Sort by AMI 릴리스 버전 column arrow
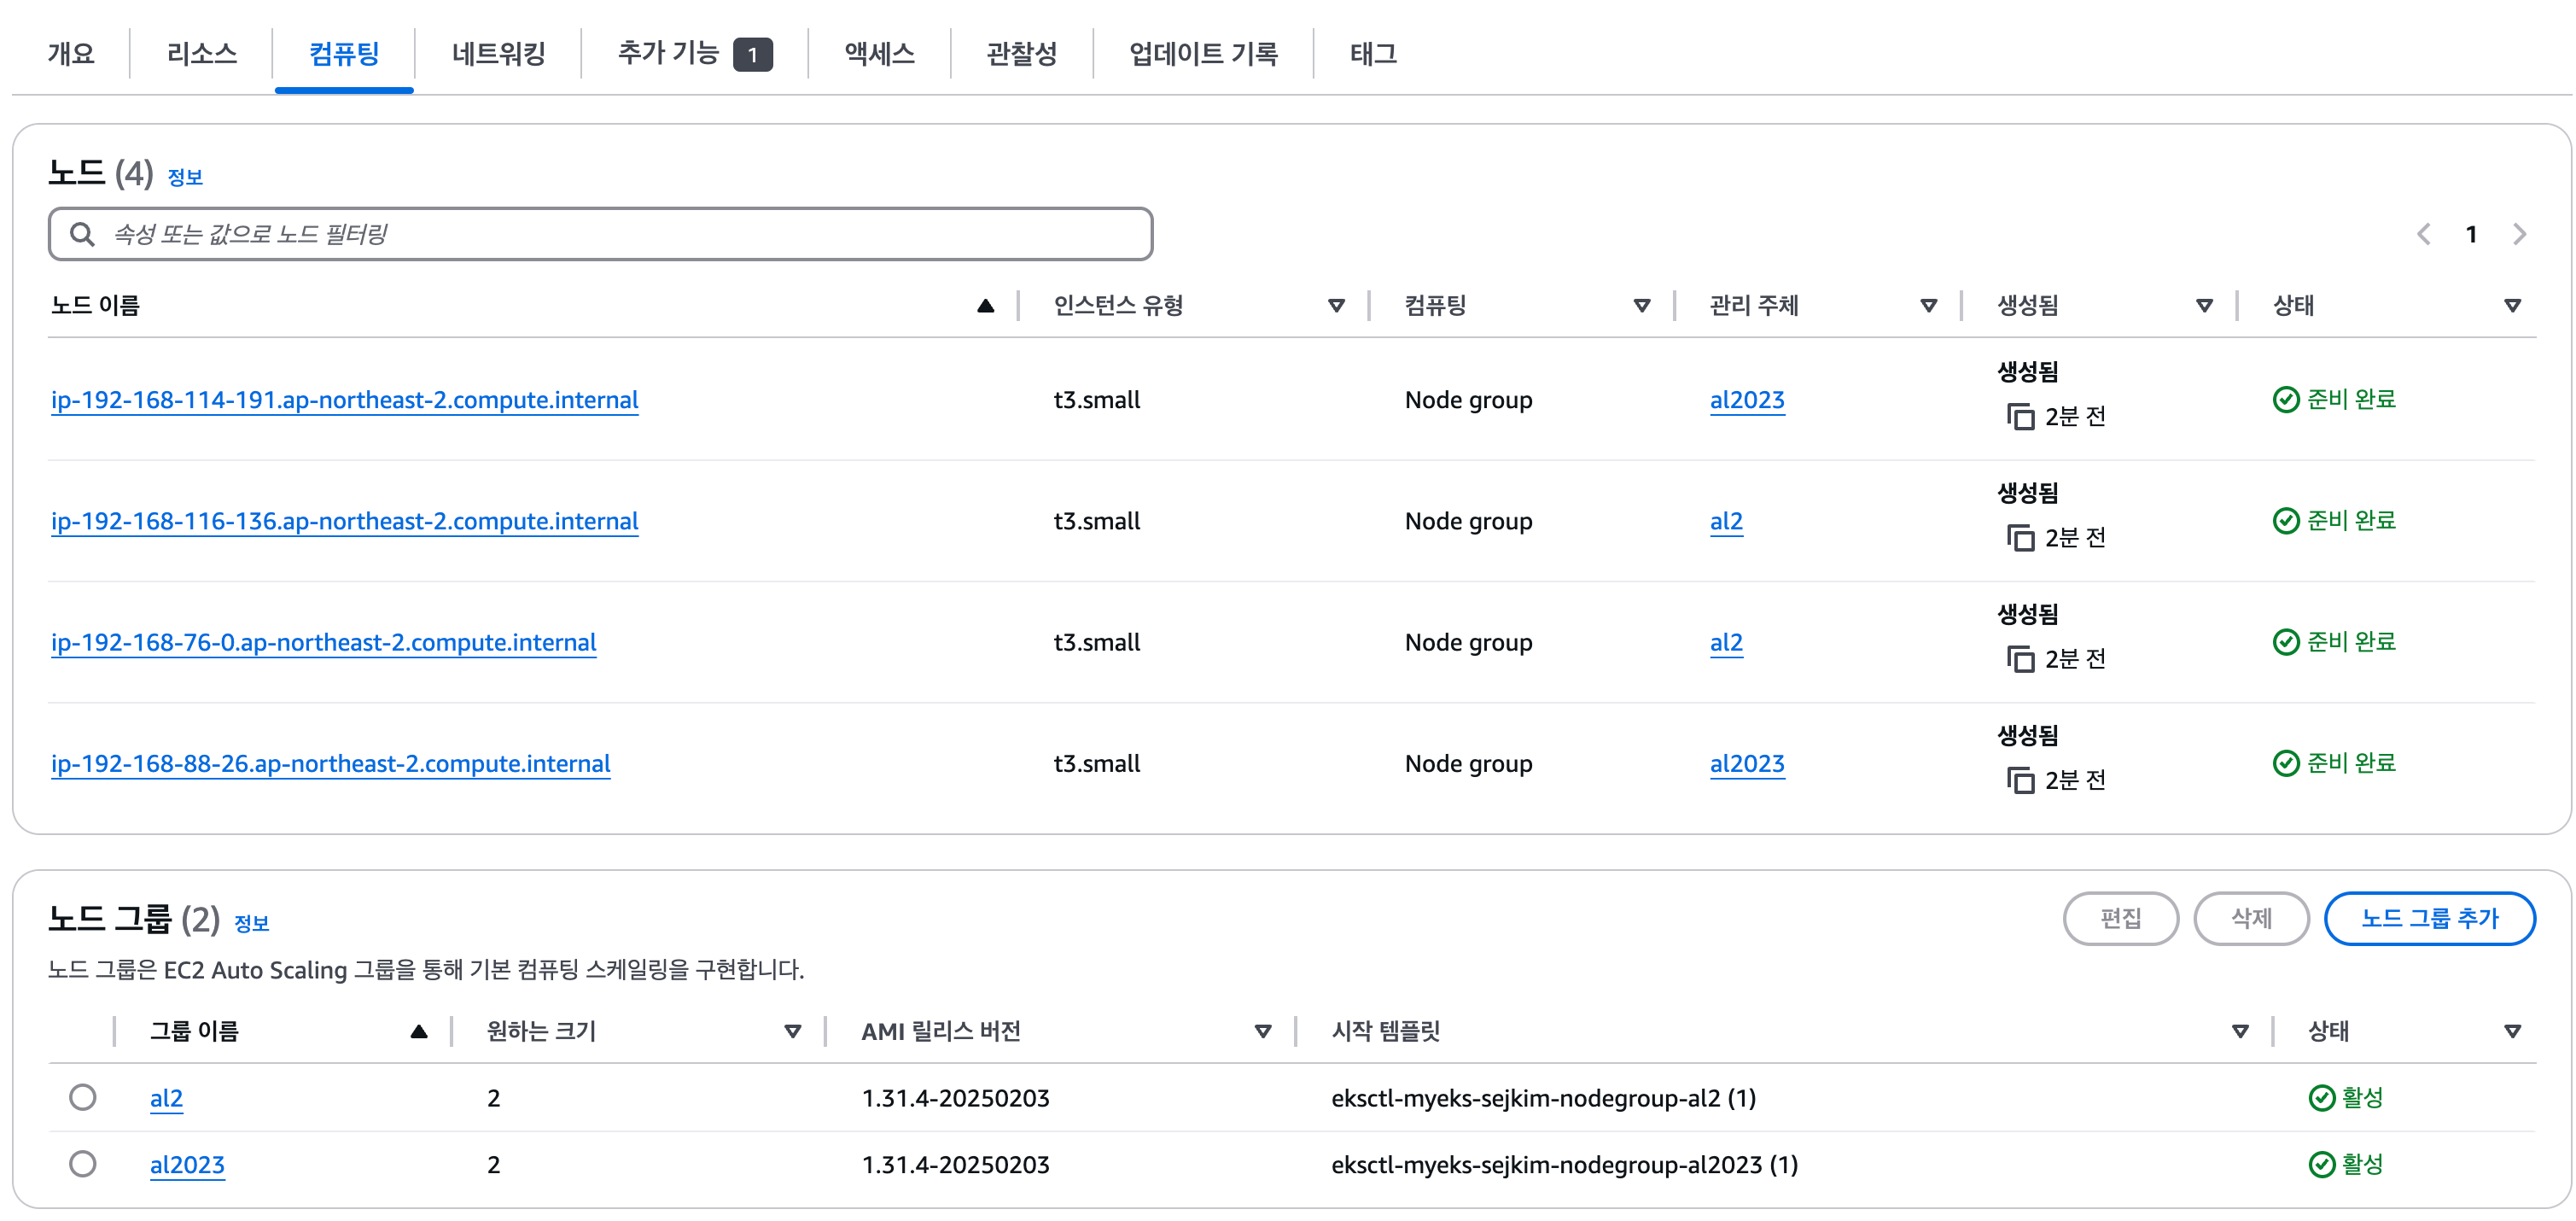The height and width of the screenshot is (1221, 2576). [x=1263, y=1031]
